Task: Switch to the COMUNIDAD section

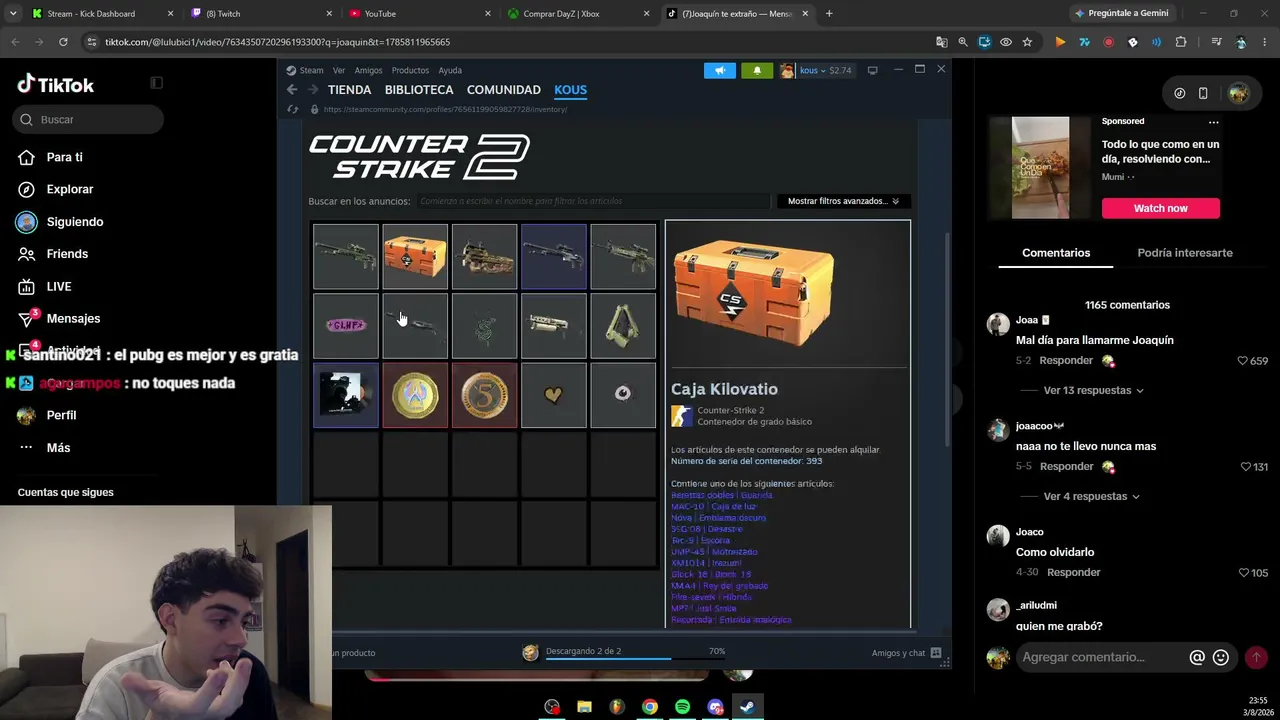Action: point(504,90)
